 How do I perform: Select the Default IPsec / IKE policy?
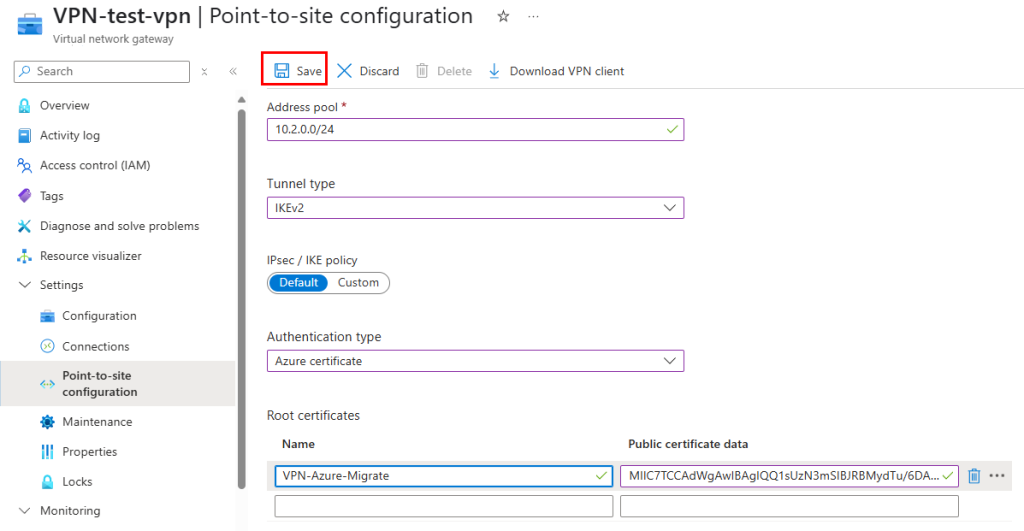pos(298,283)
